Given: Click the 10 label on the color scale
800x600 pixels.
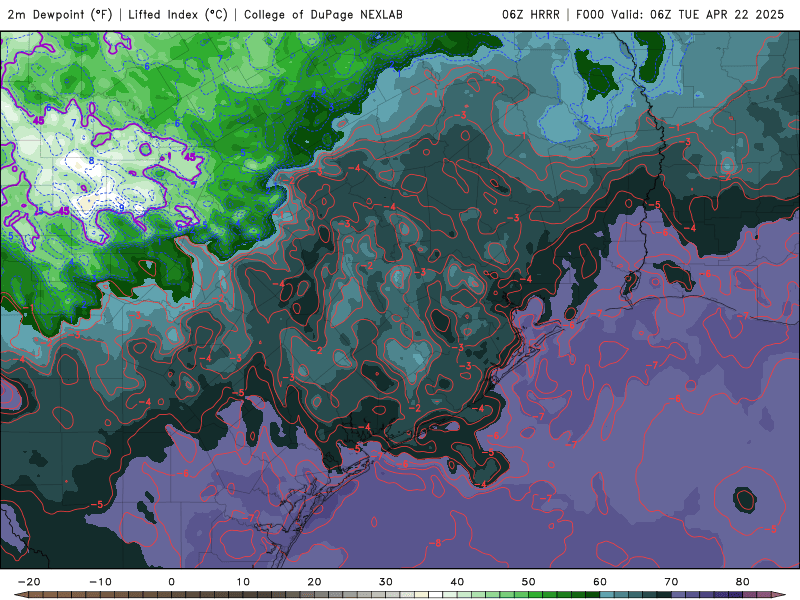Looking at the screenshot, I should pyautogui.click(x=243, y=582).
